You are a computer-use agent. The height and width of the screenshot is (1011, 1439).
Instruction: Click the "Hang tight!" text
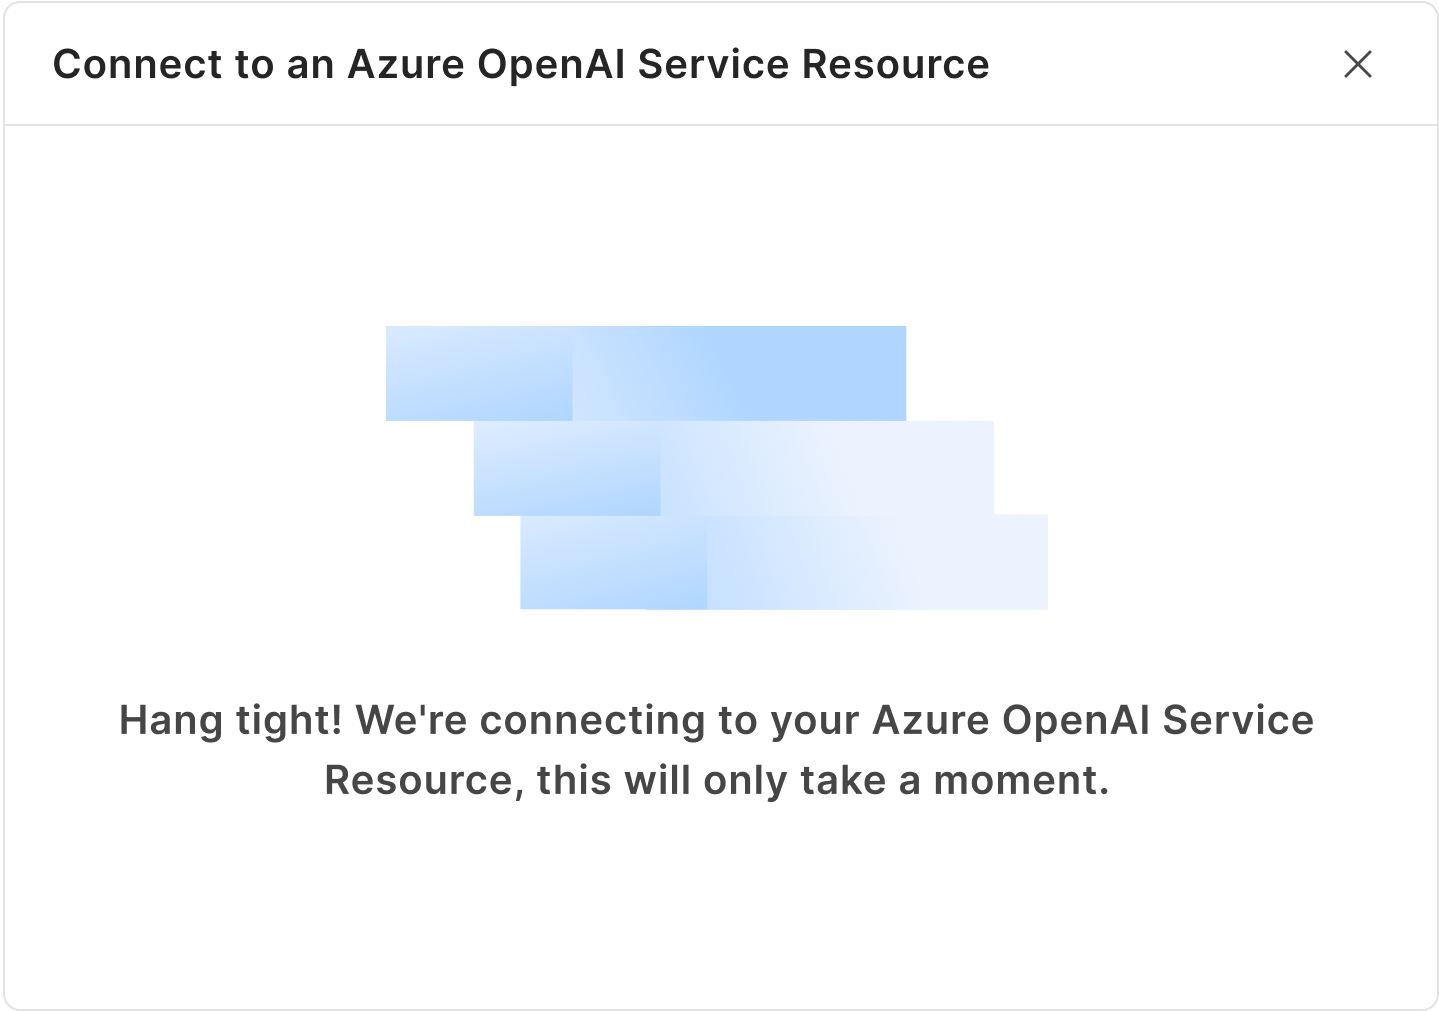pyautogui.click(x=231, y=720)
